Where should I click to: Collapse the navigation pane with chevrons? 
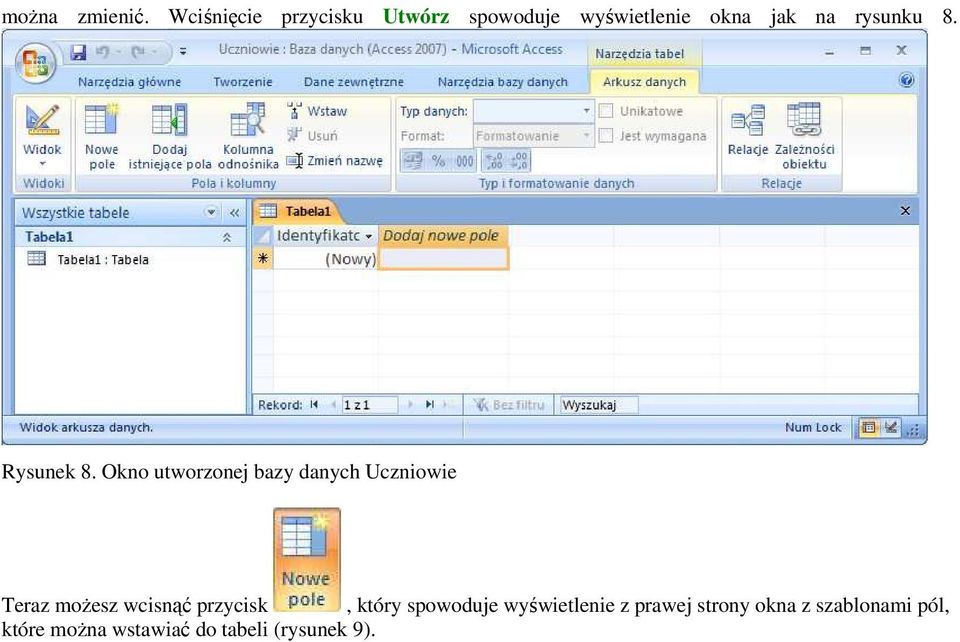tap(234, 213)
